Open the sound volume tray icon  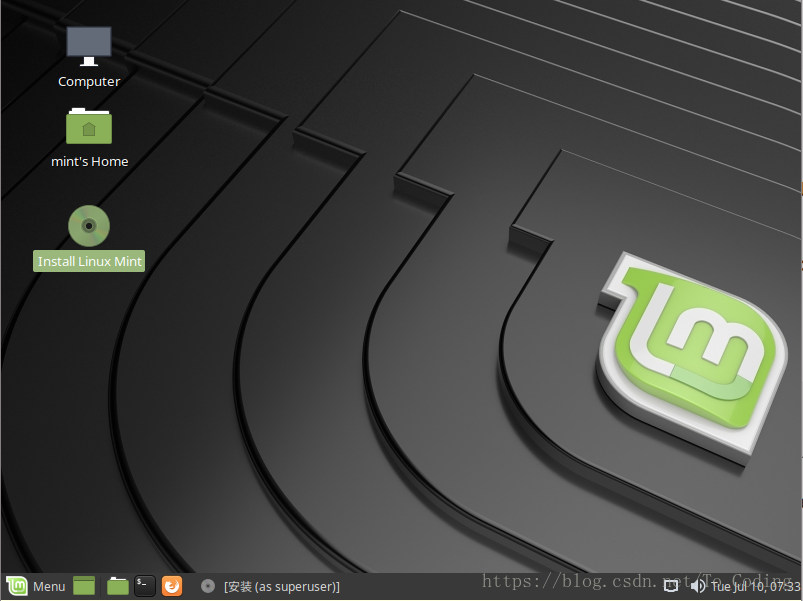[698, 586]
